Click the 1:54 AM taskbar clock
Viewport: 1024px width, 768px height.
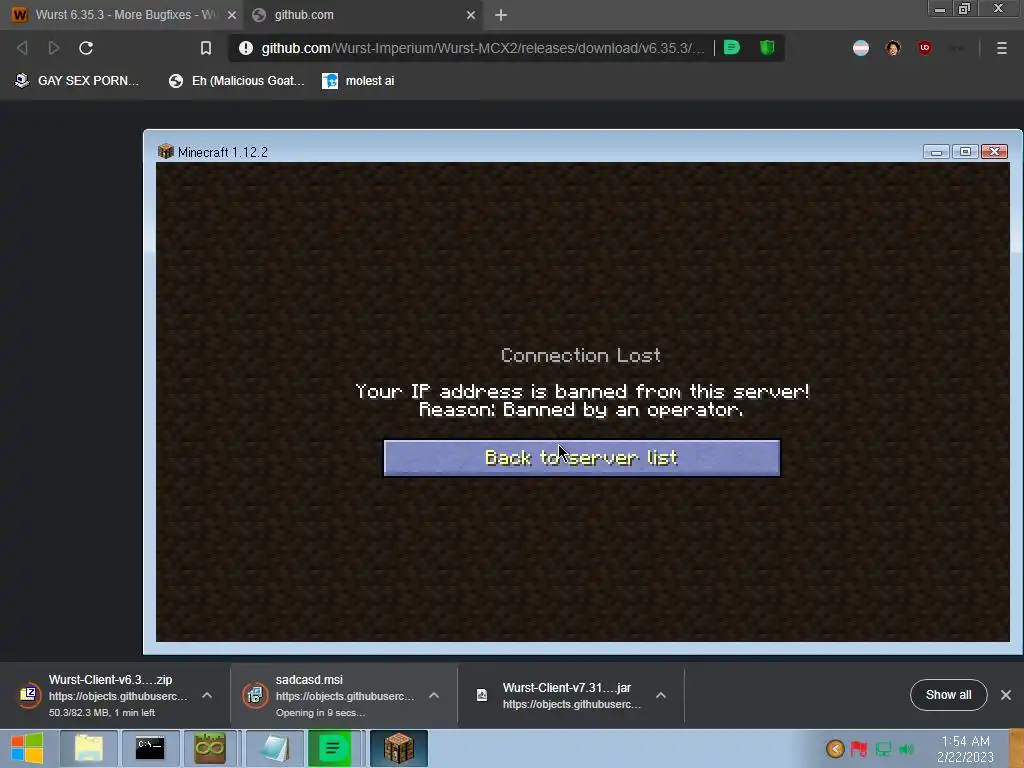(x=965, y=749)
